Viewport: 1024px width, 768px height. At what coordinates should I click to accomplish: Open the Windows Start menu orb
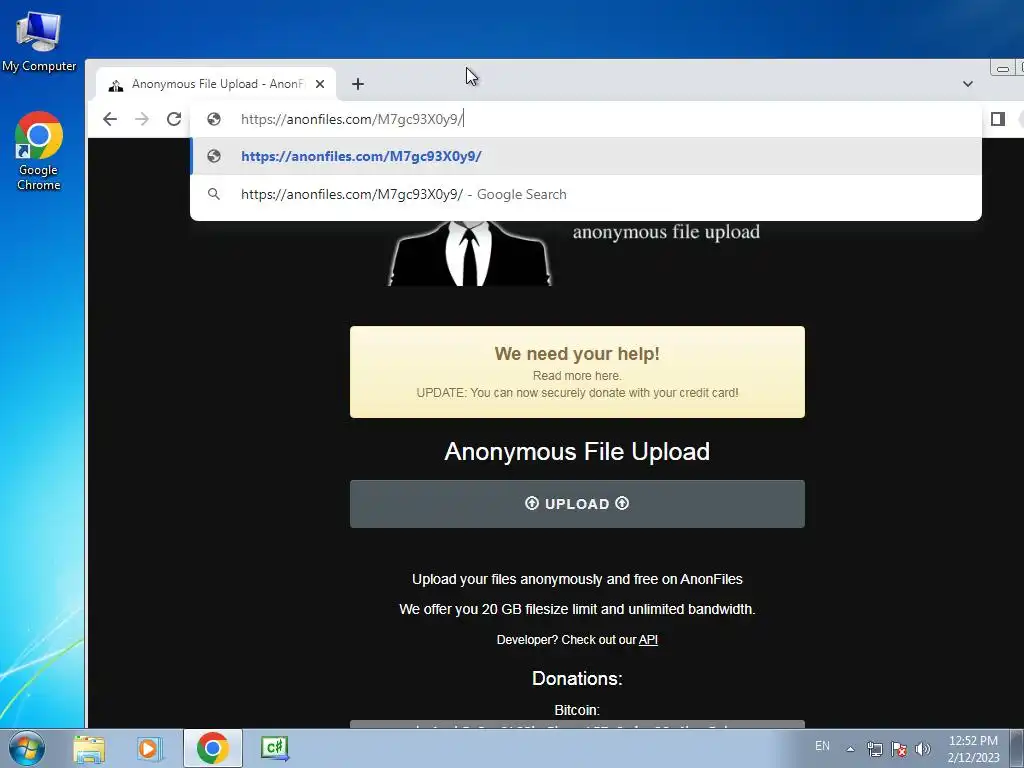(x=27, y=748)
